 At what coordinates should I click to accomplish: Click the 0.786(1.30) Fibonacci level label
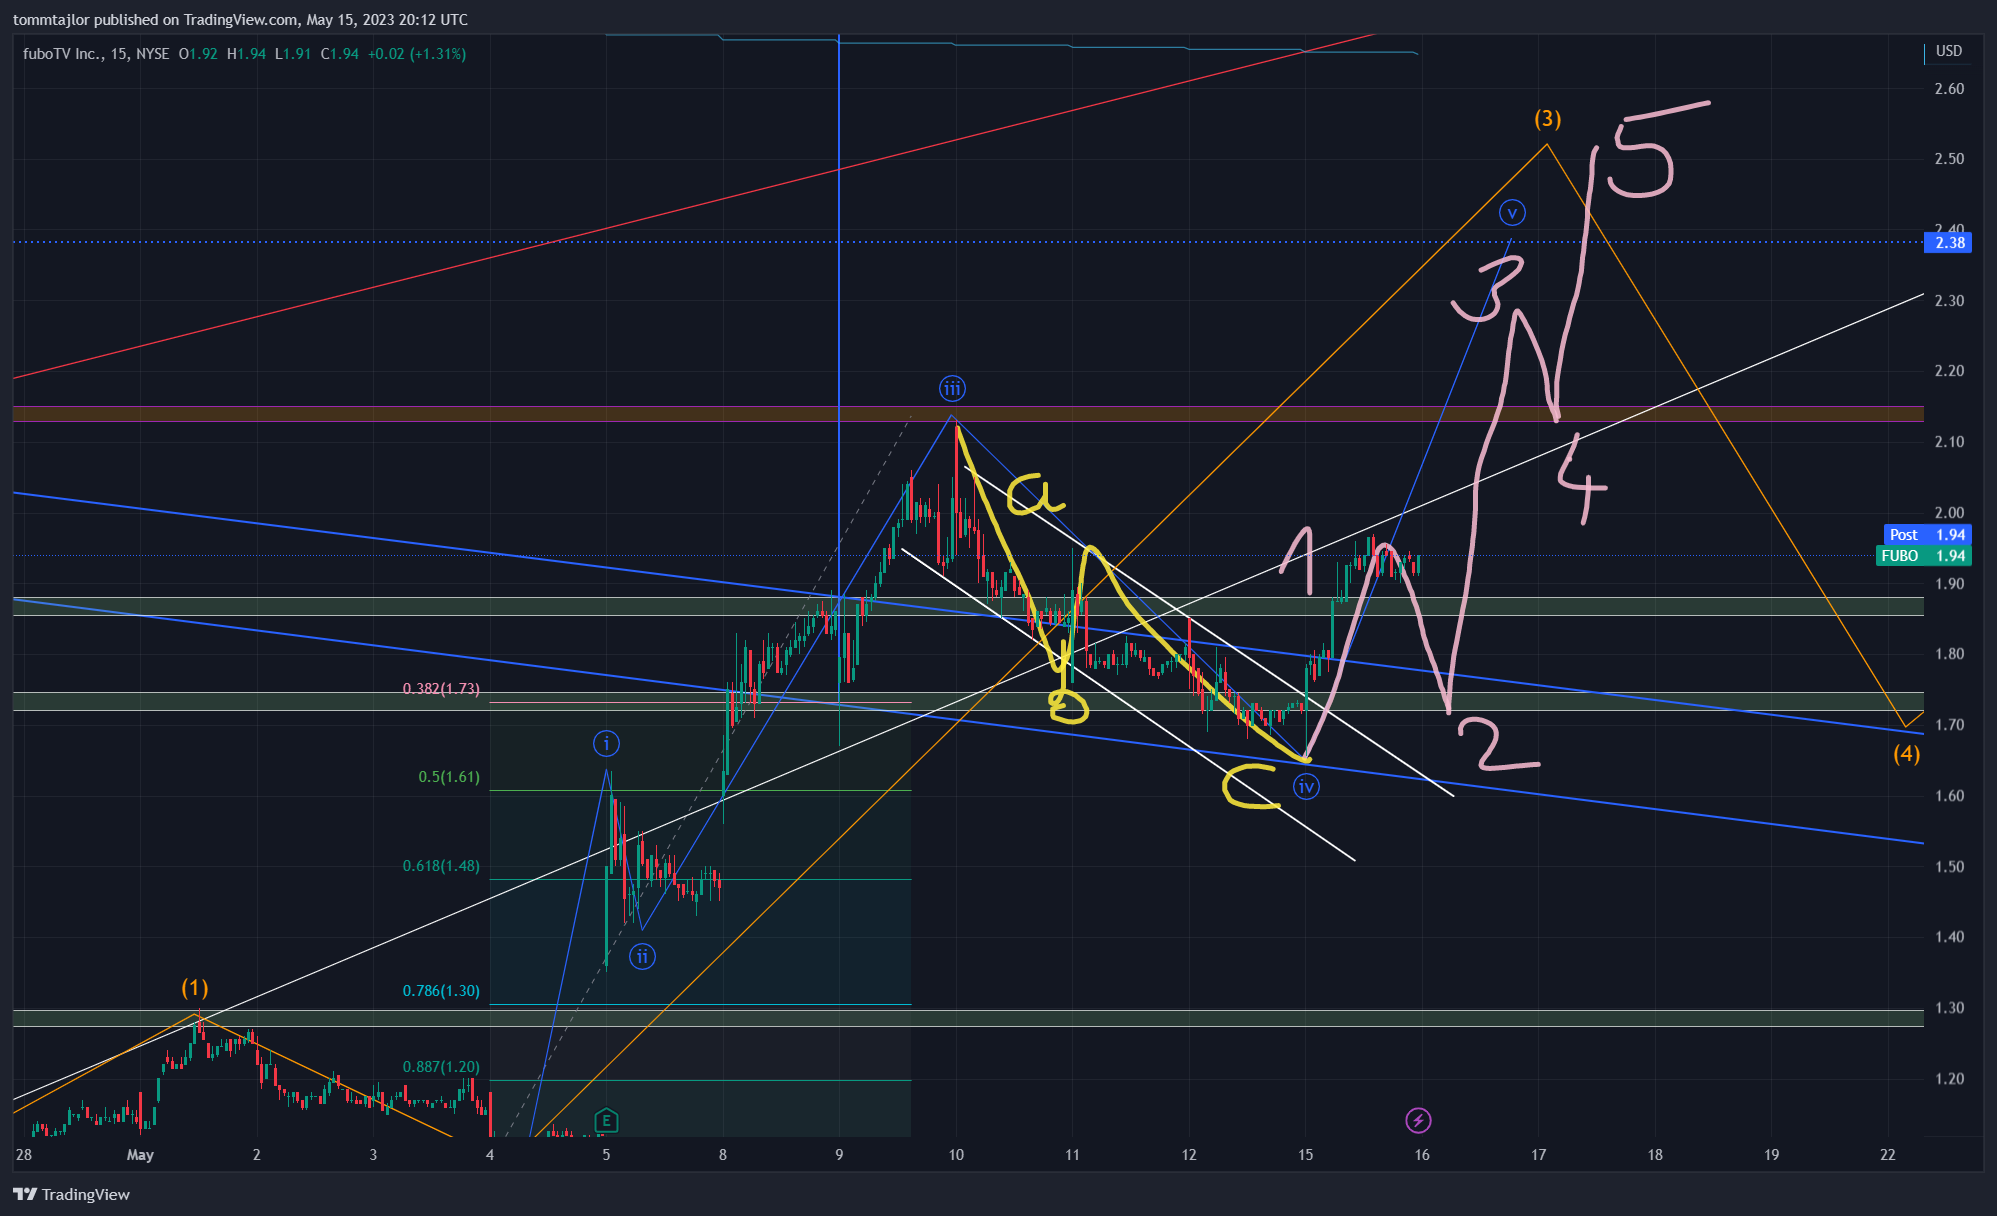click(441, 991)
